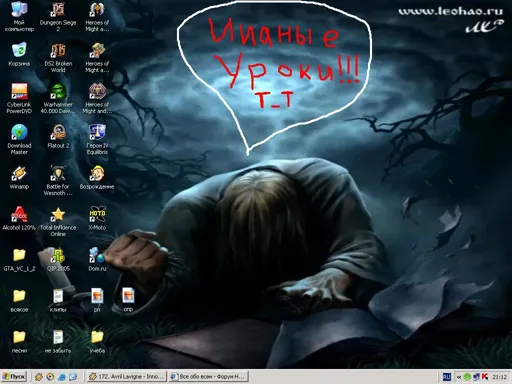
Task: Open Download Master
Action: pyautogui.click(x=19, y=139)
